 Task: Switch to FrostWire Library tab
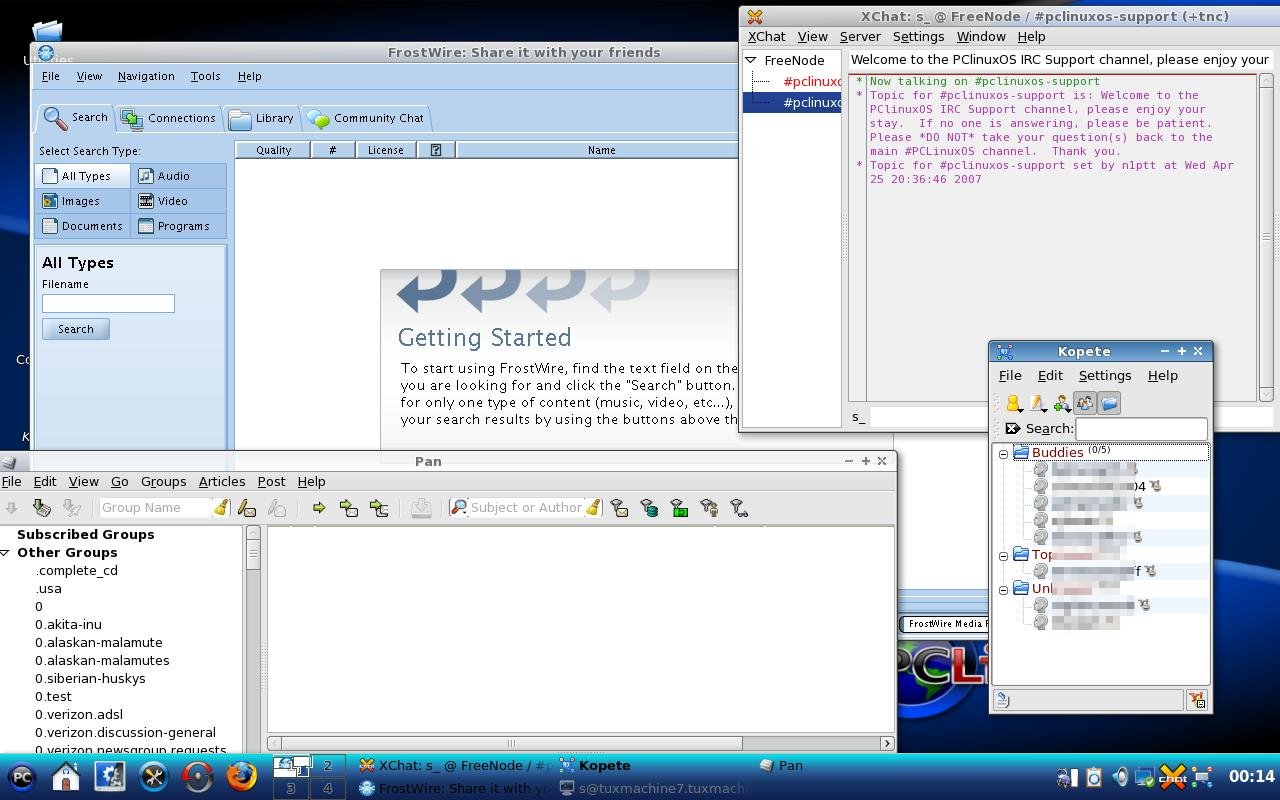(261, 118)
